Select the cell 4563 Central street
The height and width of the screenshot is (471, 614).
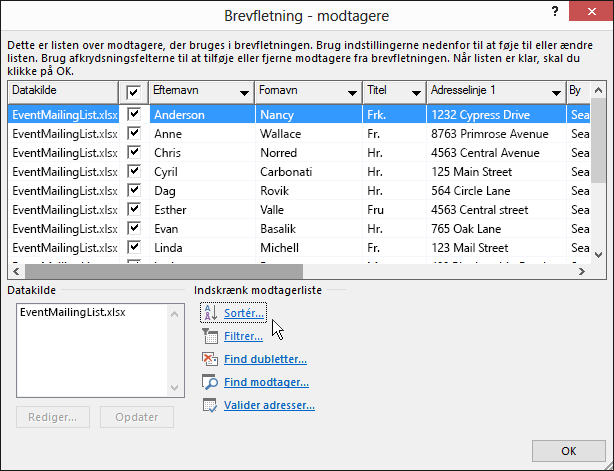pos(496,210)
